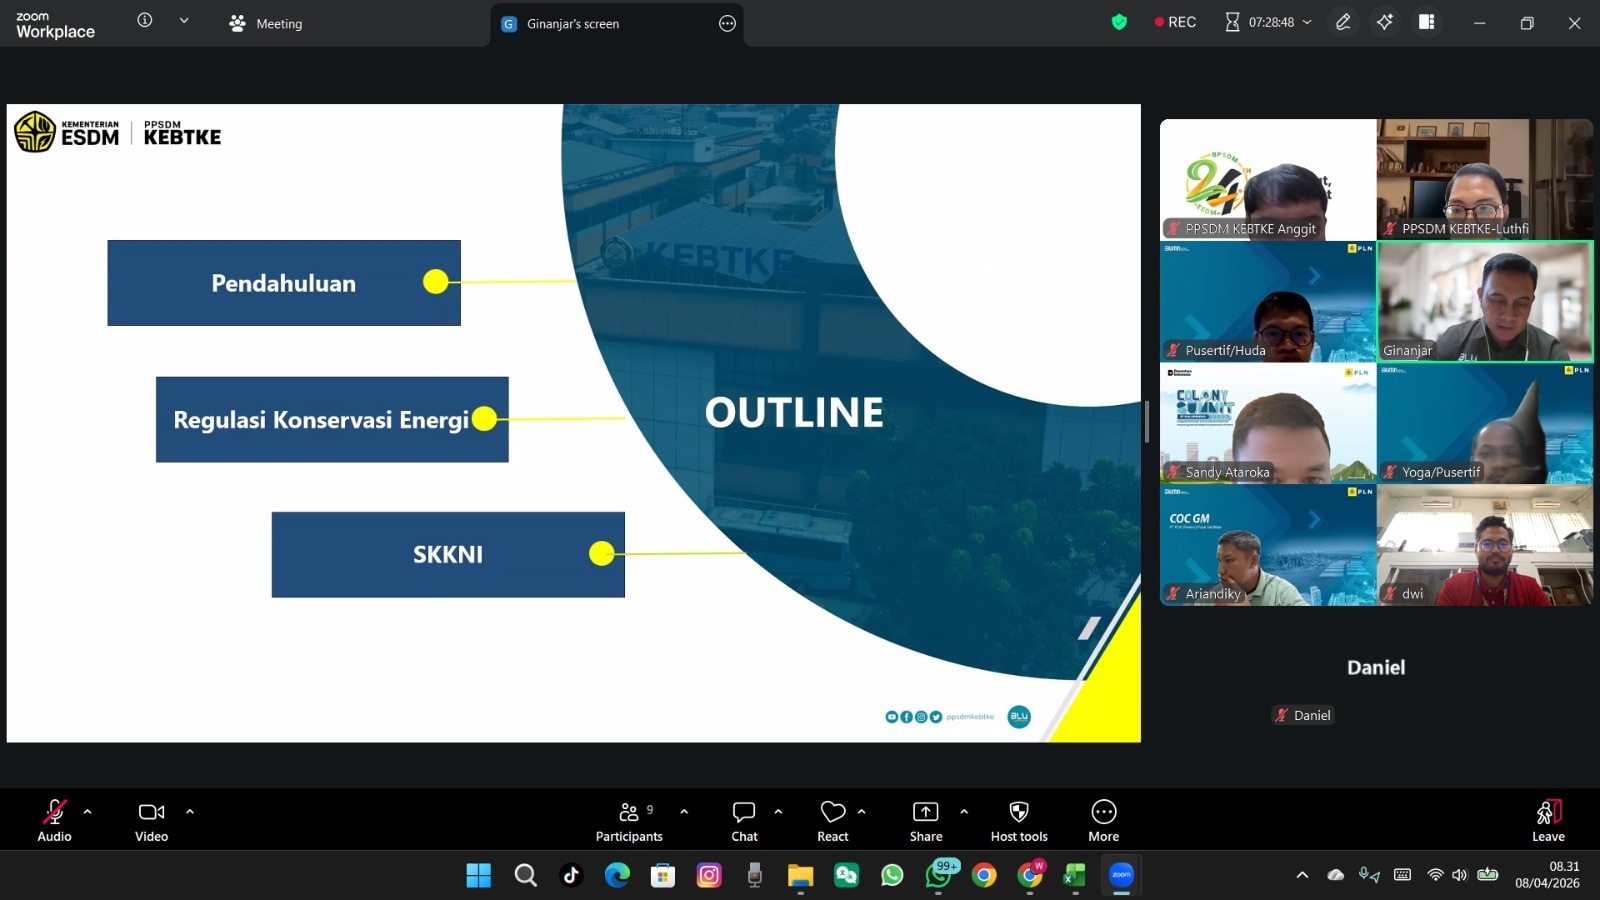Switch to the Meeting tab

click(266, 23)
